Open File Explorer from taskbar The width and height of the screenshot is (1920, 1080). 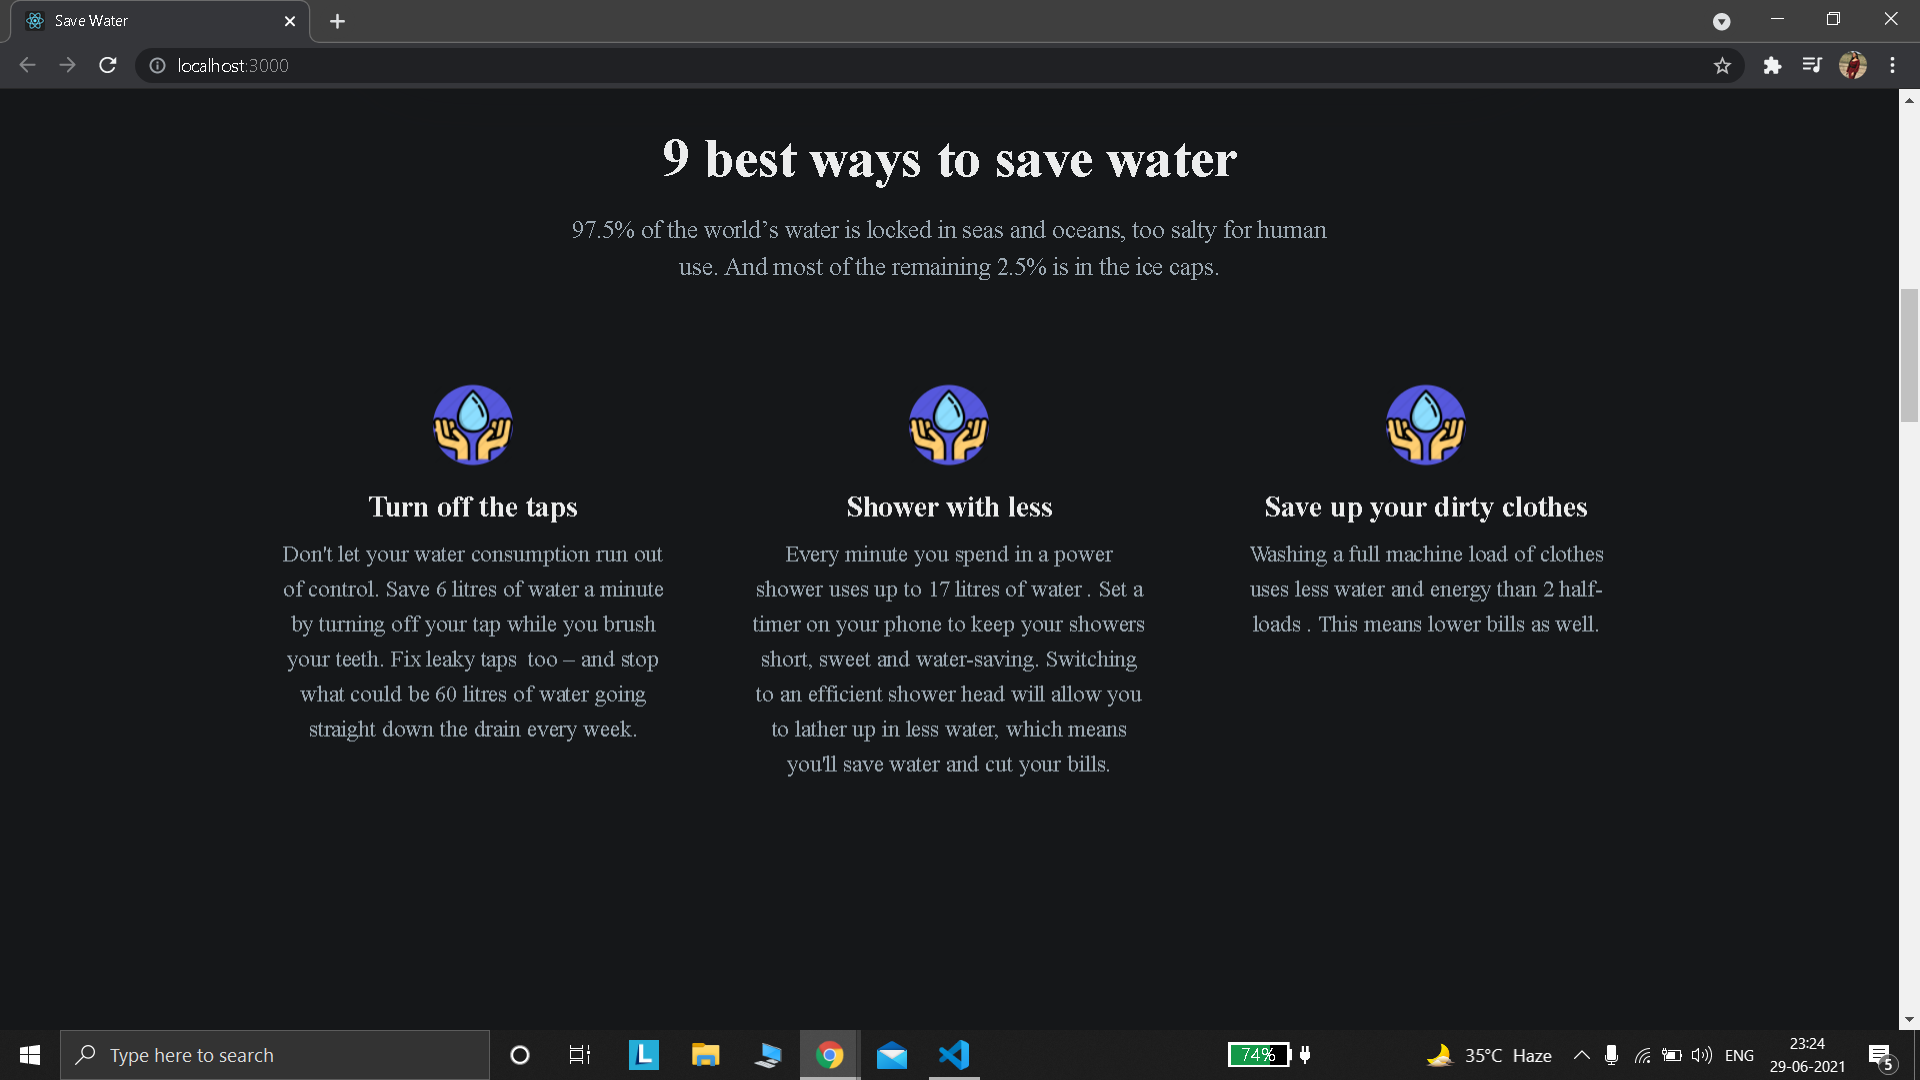705,1055
